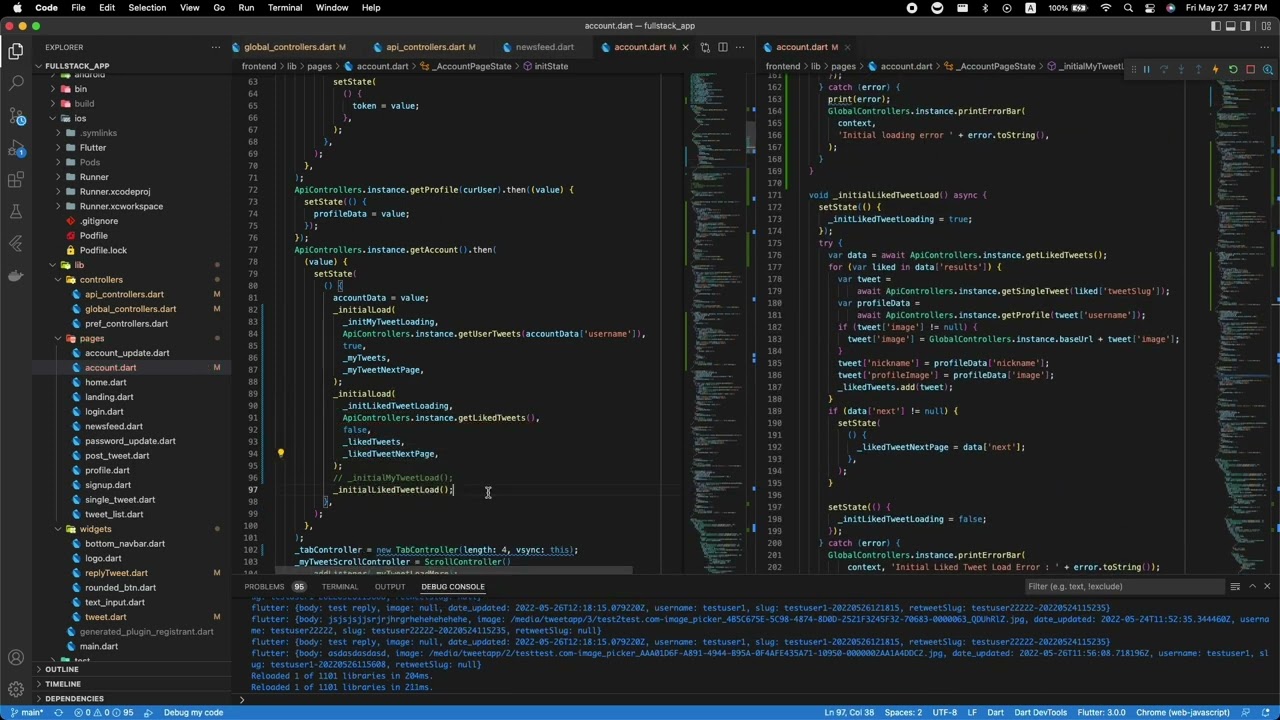Viewport: 1280px width, 720px height.
Task: Click debug Step Out button
Action: [1198, 70]
